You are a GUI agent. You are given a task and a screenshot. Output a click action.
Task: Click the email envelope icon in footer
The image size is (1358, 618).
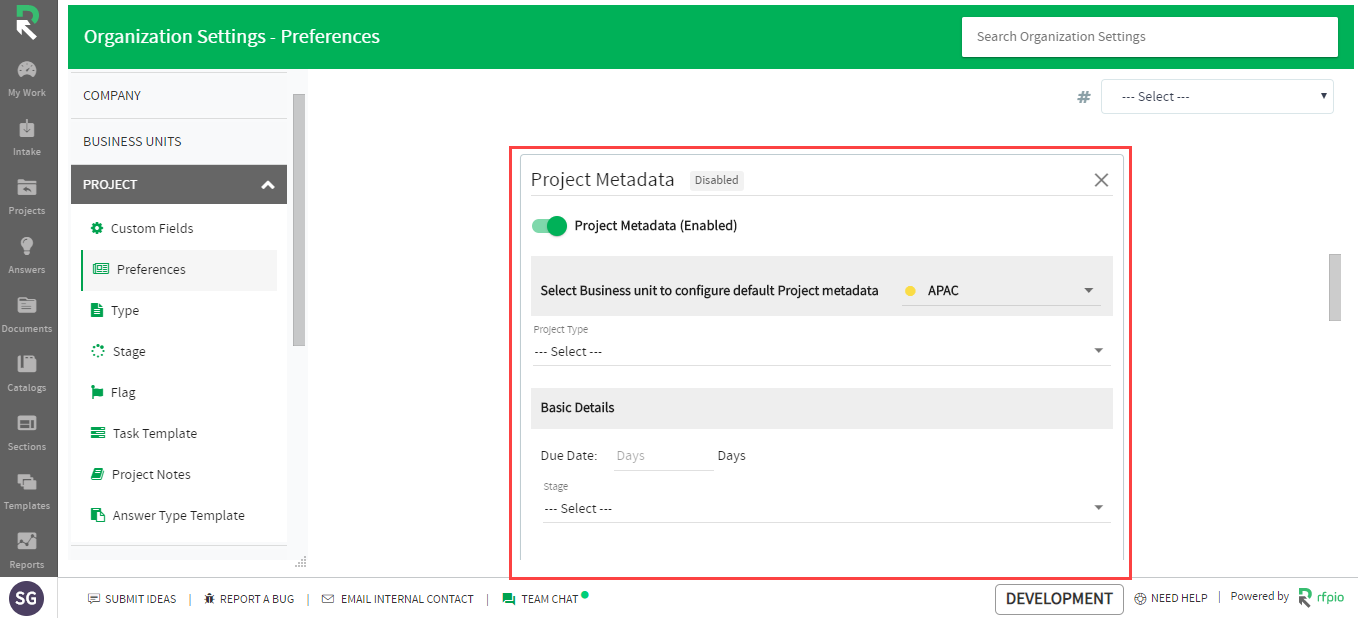[x=328, y=599]
